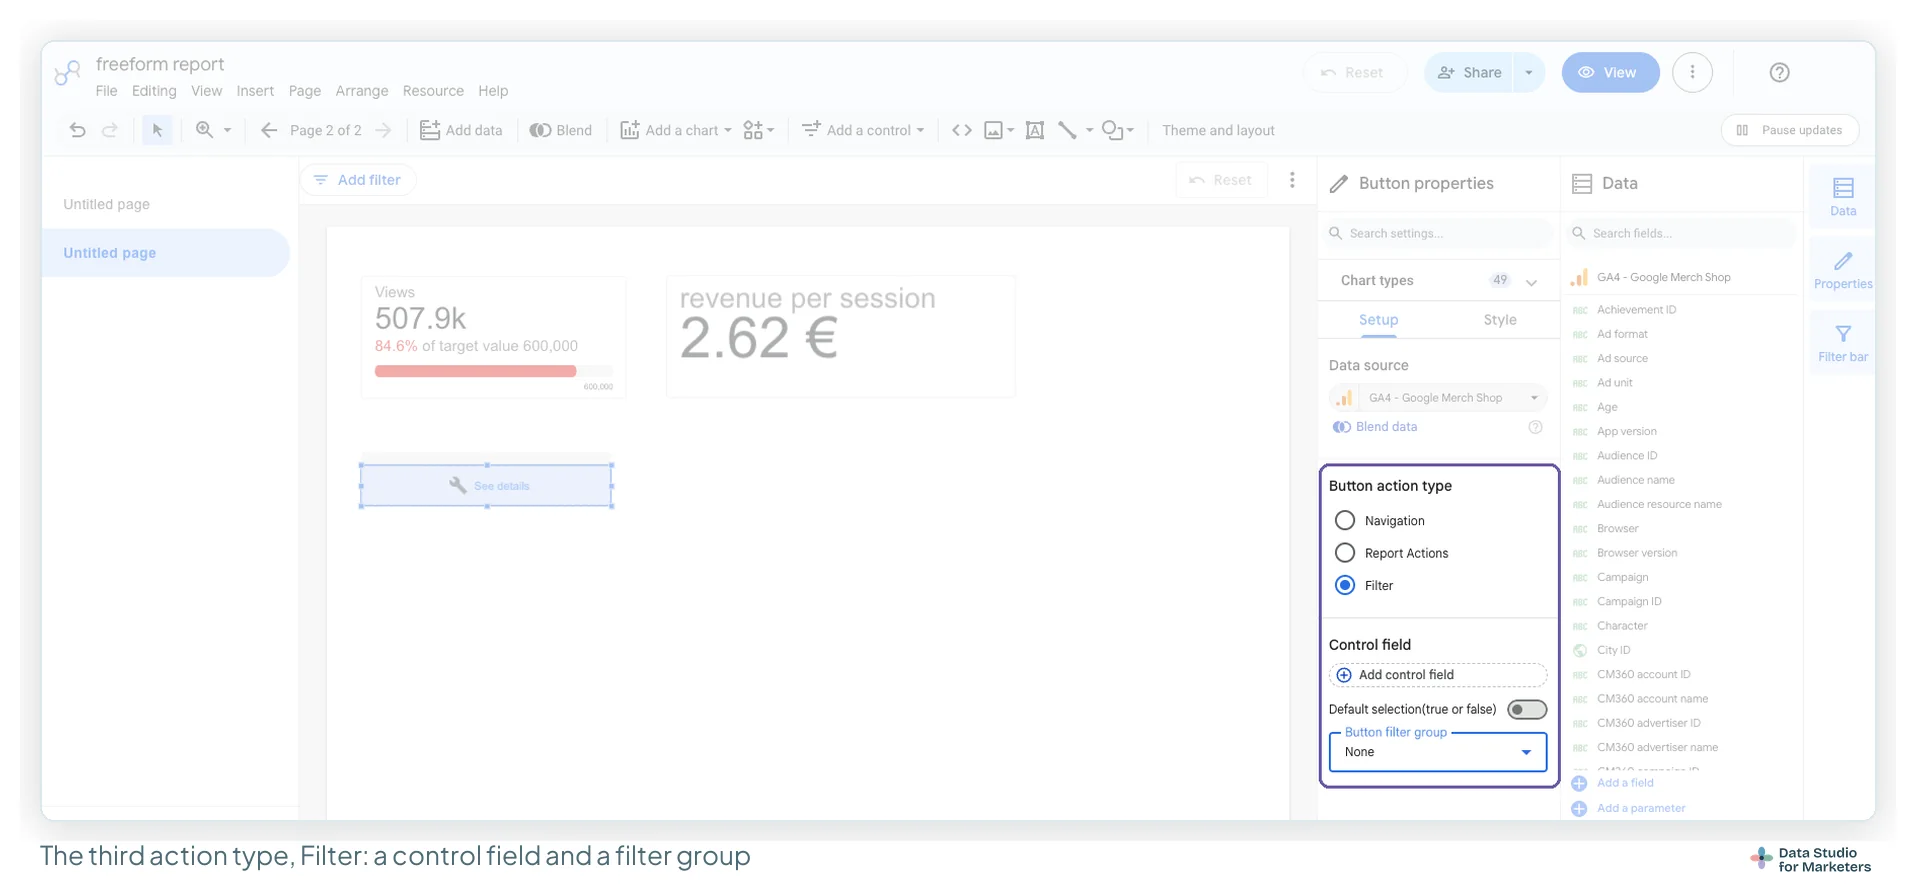Open canvas options three-dot menu
Viewport: 1916px width, 895px height.
(1292, 180)
